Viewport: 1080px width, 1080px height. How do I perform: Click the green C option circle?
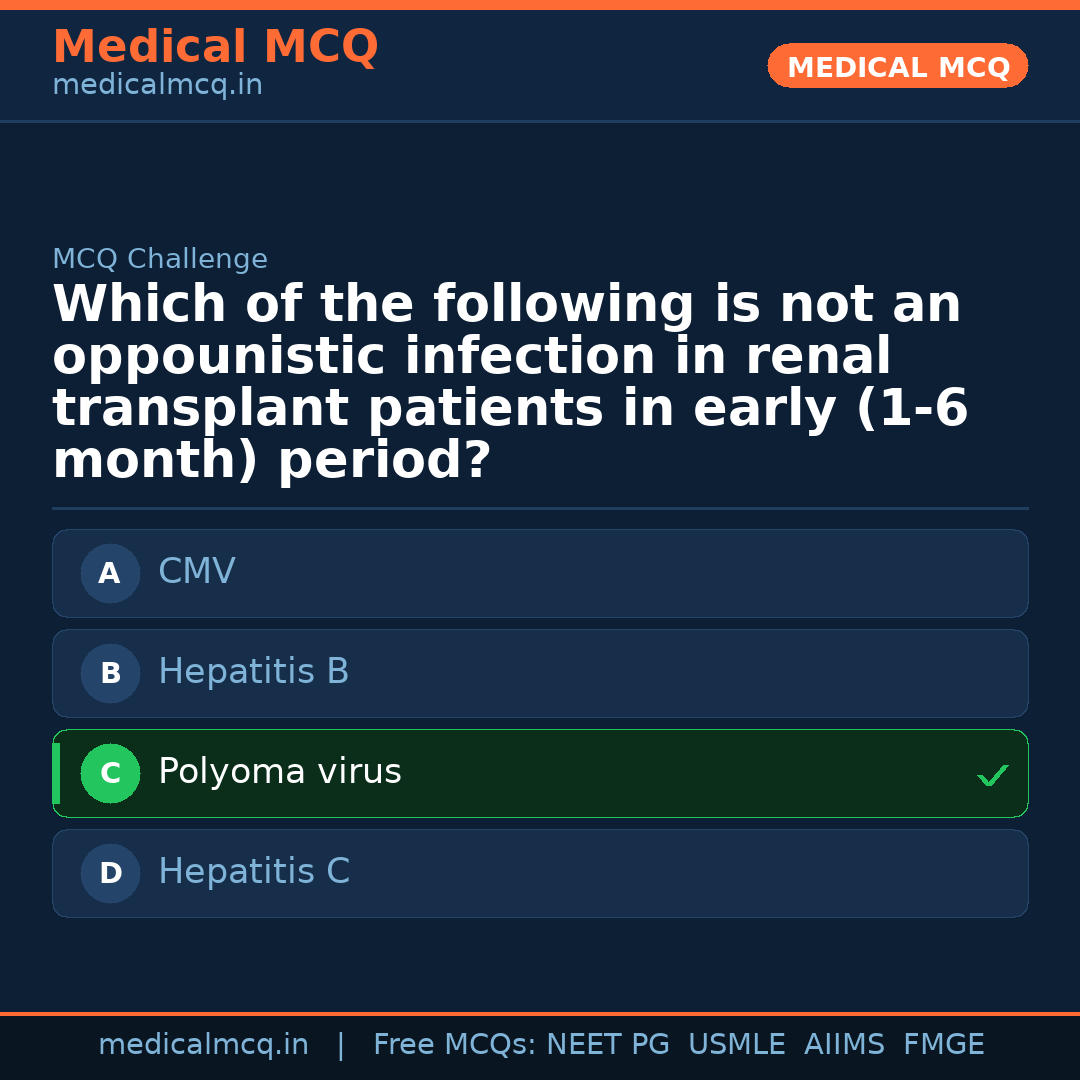[110, 774]
